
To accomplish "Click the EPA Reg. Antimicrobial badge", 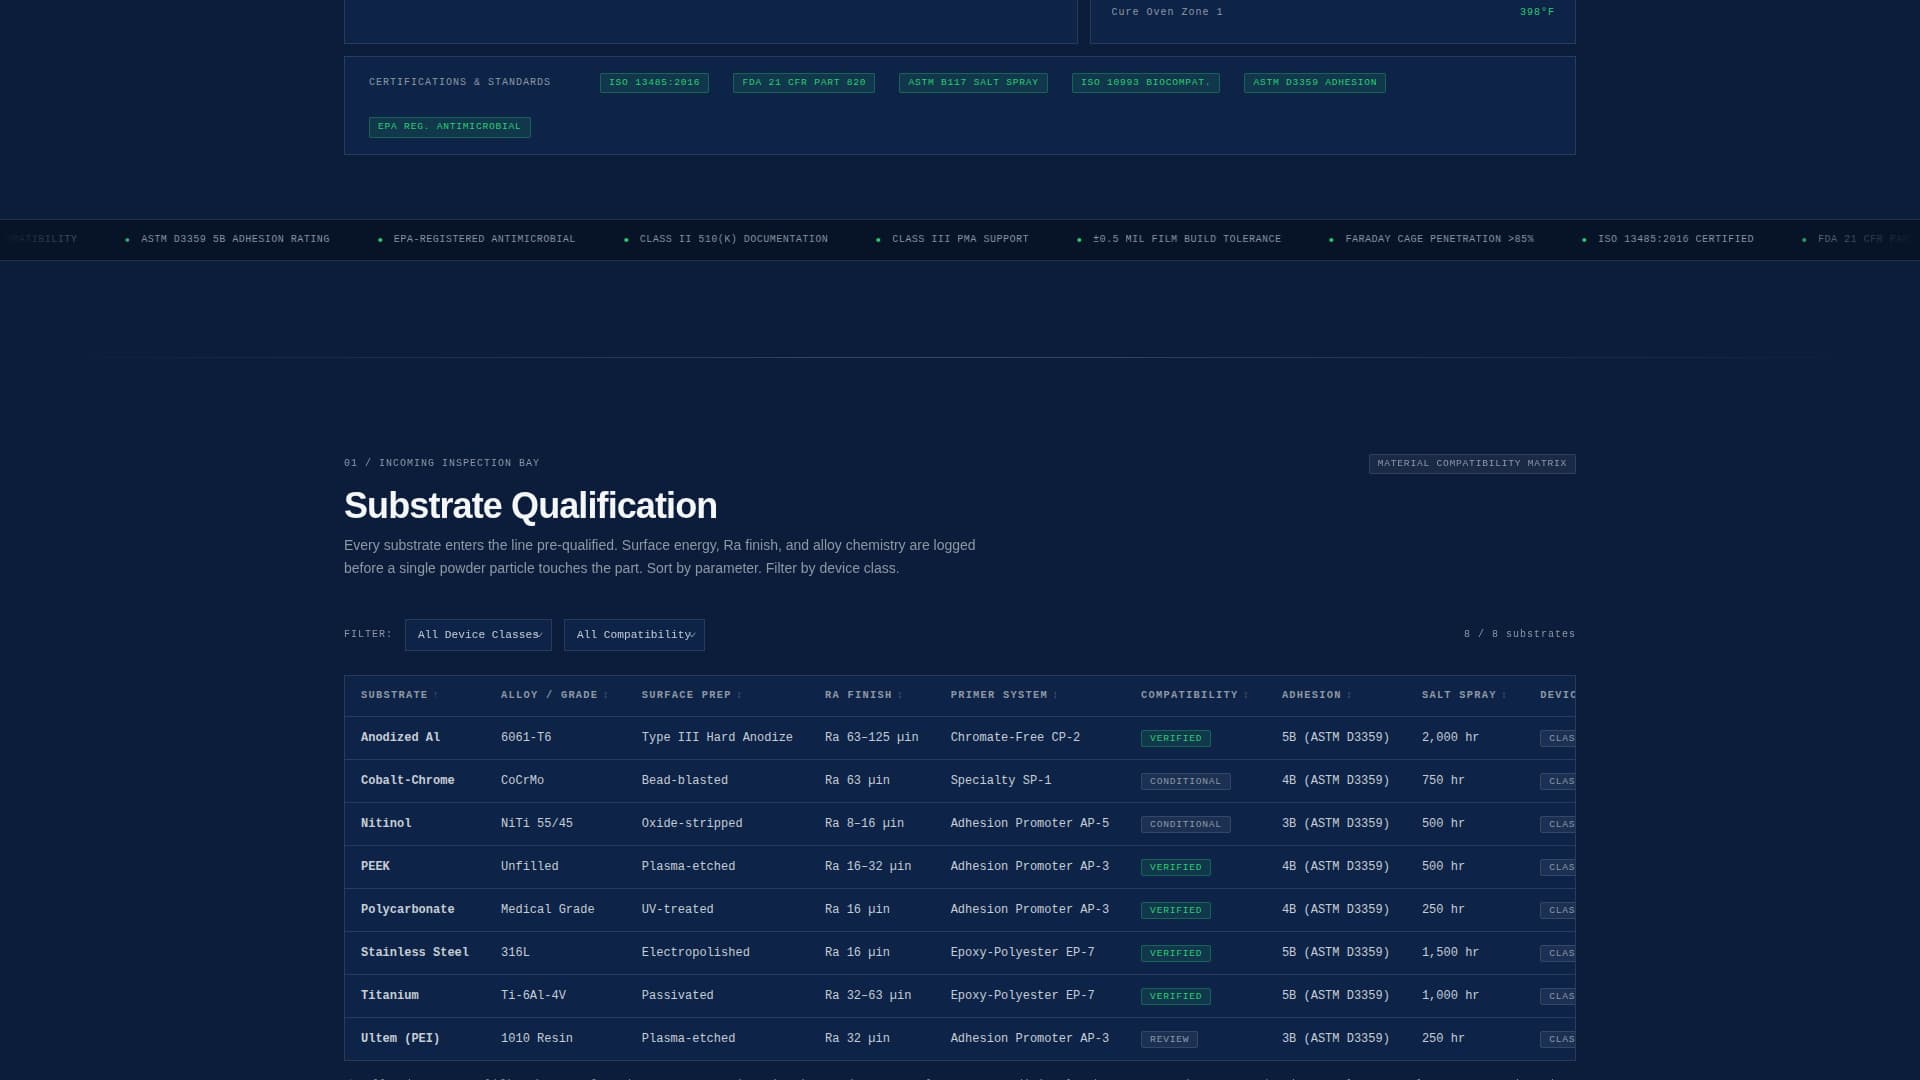I will 449,127.
